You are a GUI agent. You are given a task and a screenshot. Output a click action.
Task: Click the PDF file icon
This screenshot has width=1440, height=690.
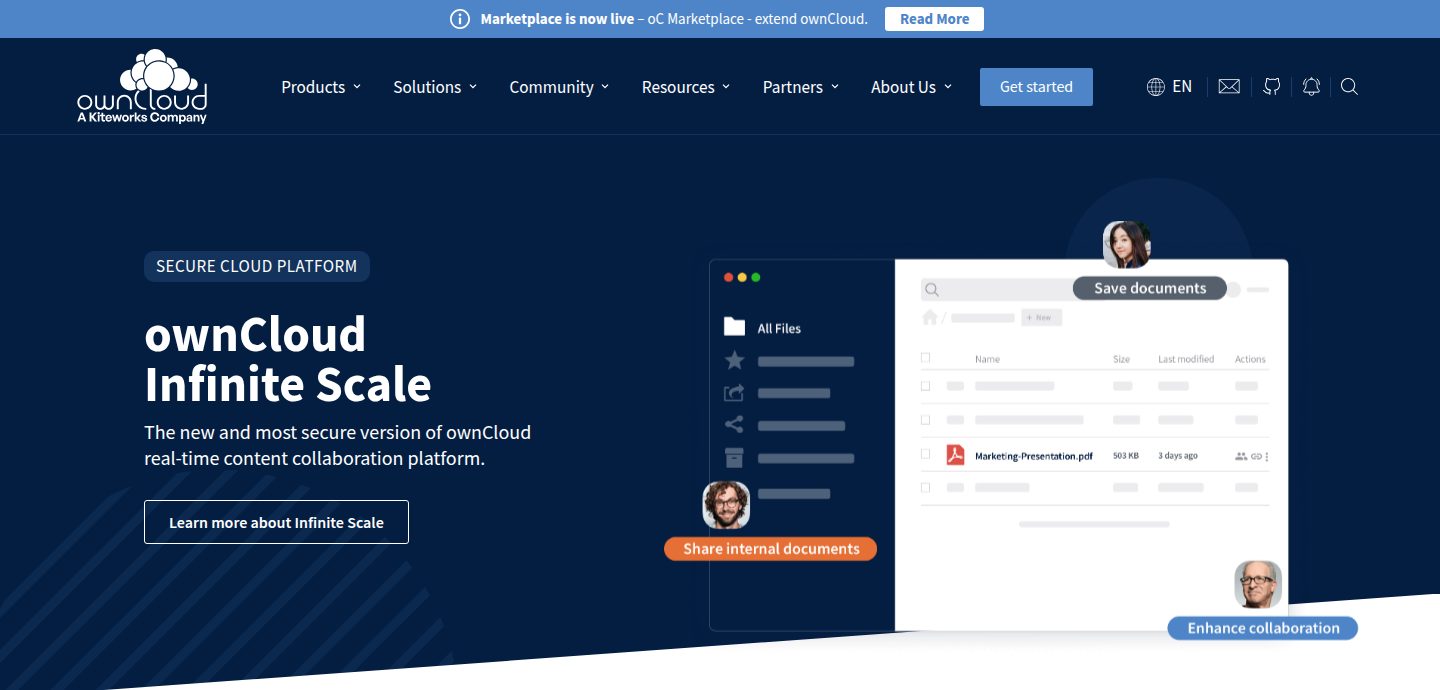pos(956,455)
